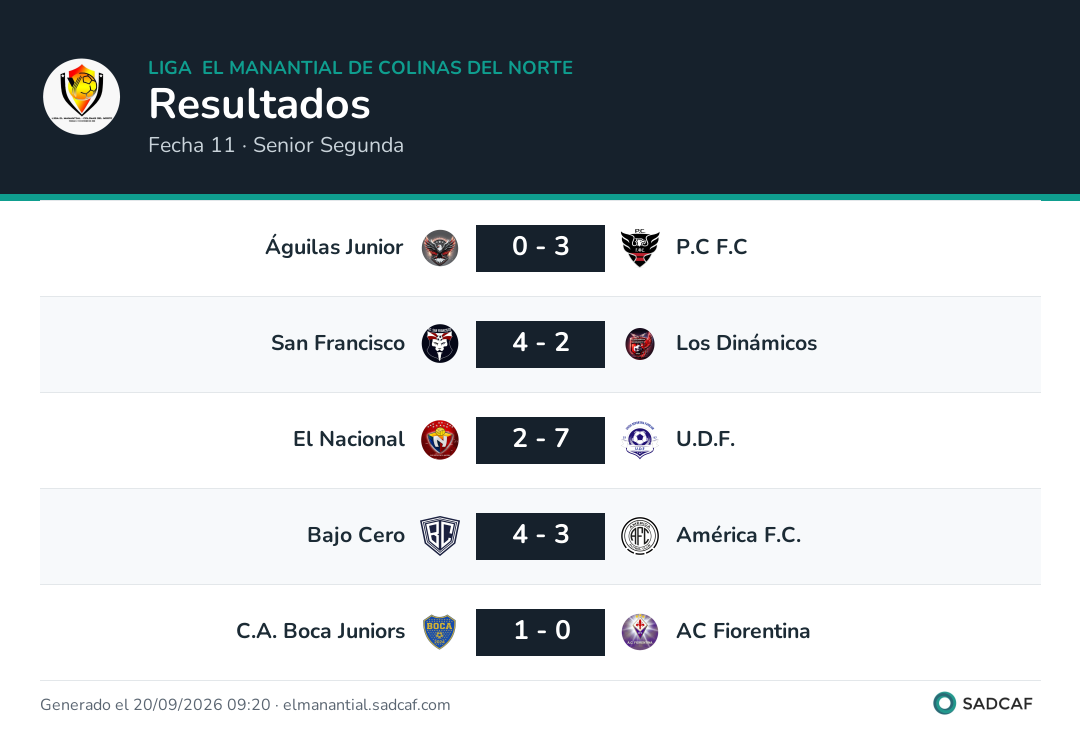Click the Bajo Cero shield logo
Image resolution: width=1080 pixels, height=756 pixels.
tap(440, 536)
